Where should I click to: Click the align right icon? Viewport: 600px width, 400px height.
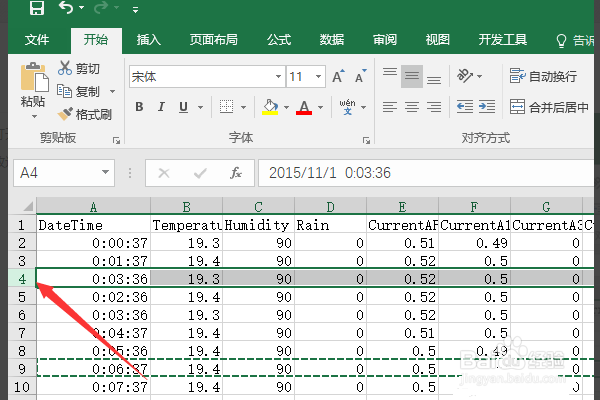coord(434,107)
